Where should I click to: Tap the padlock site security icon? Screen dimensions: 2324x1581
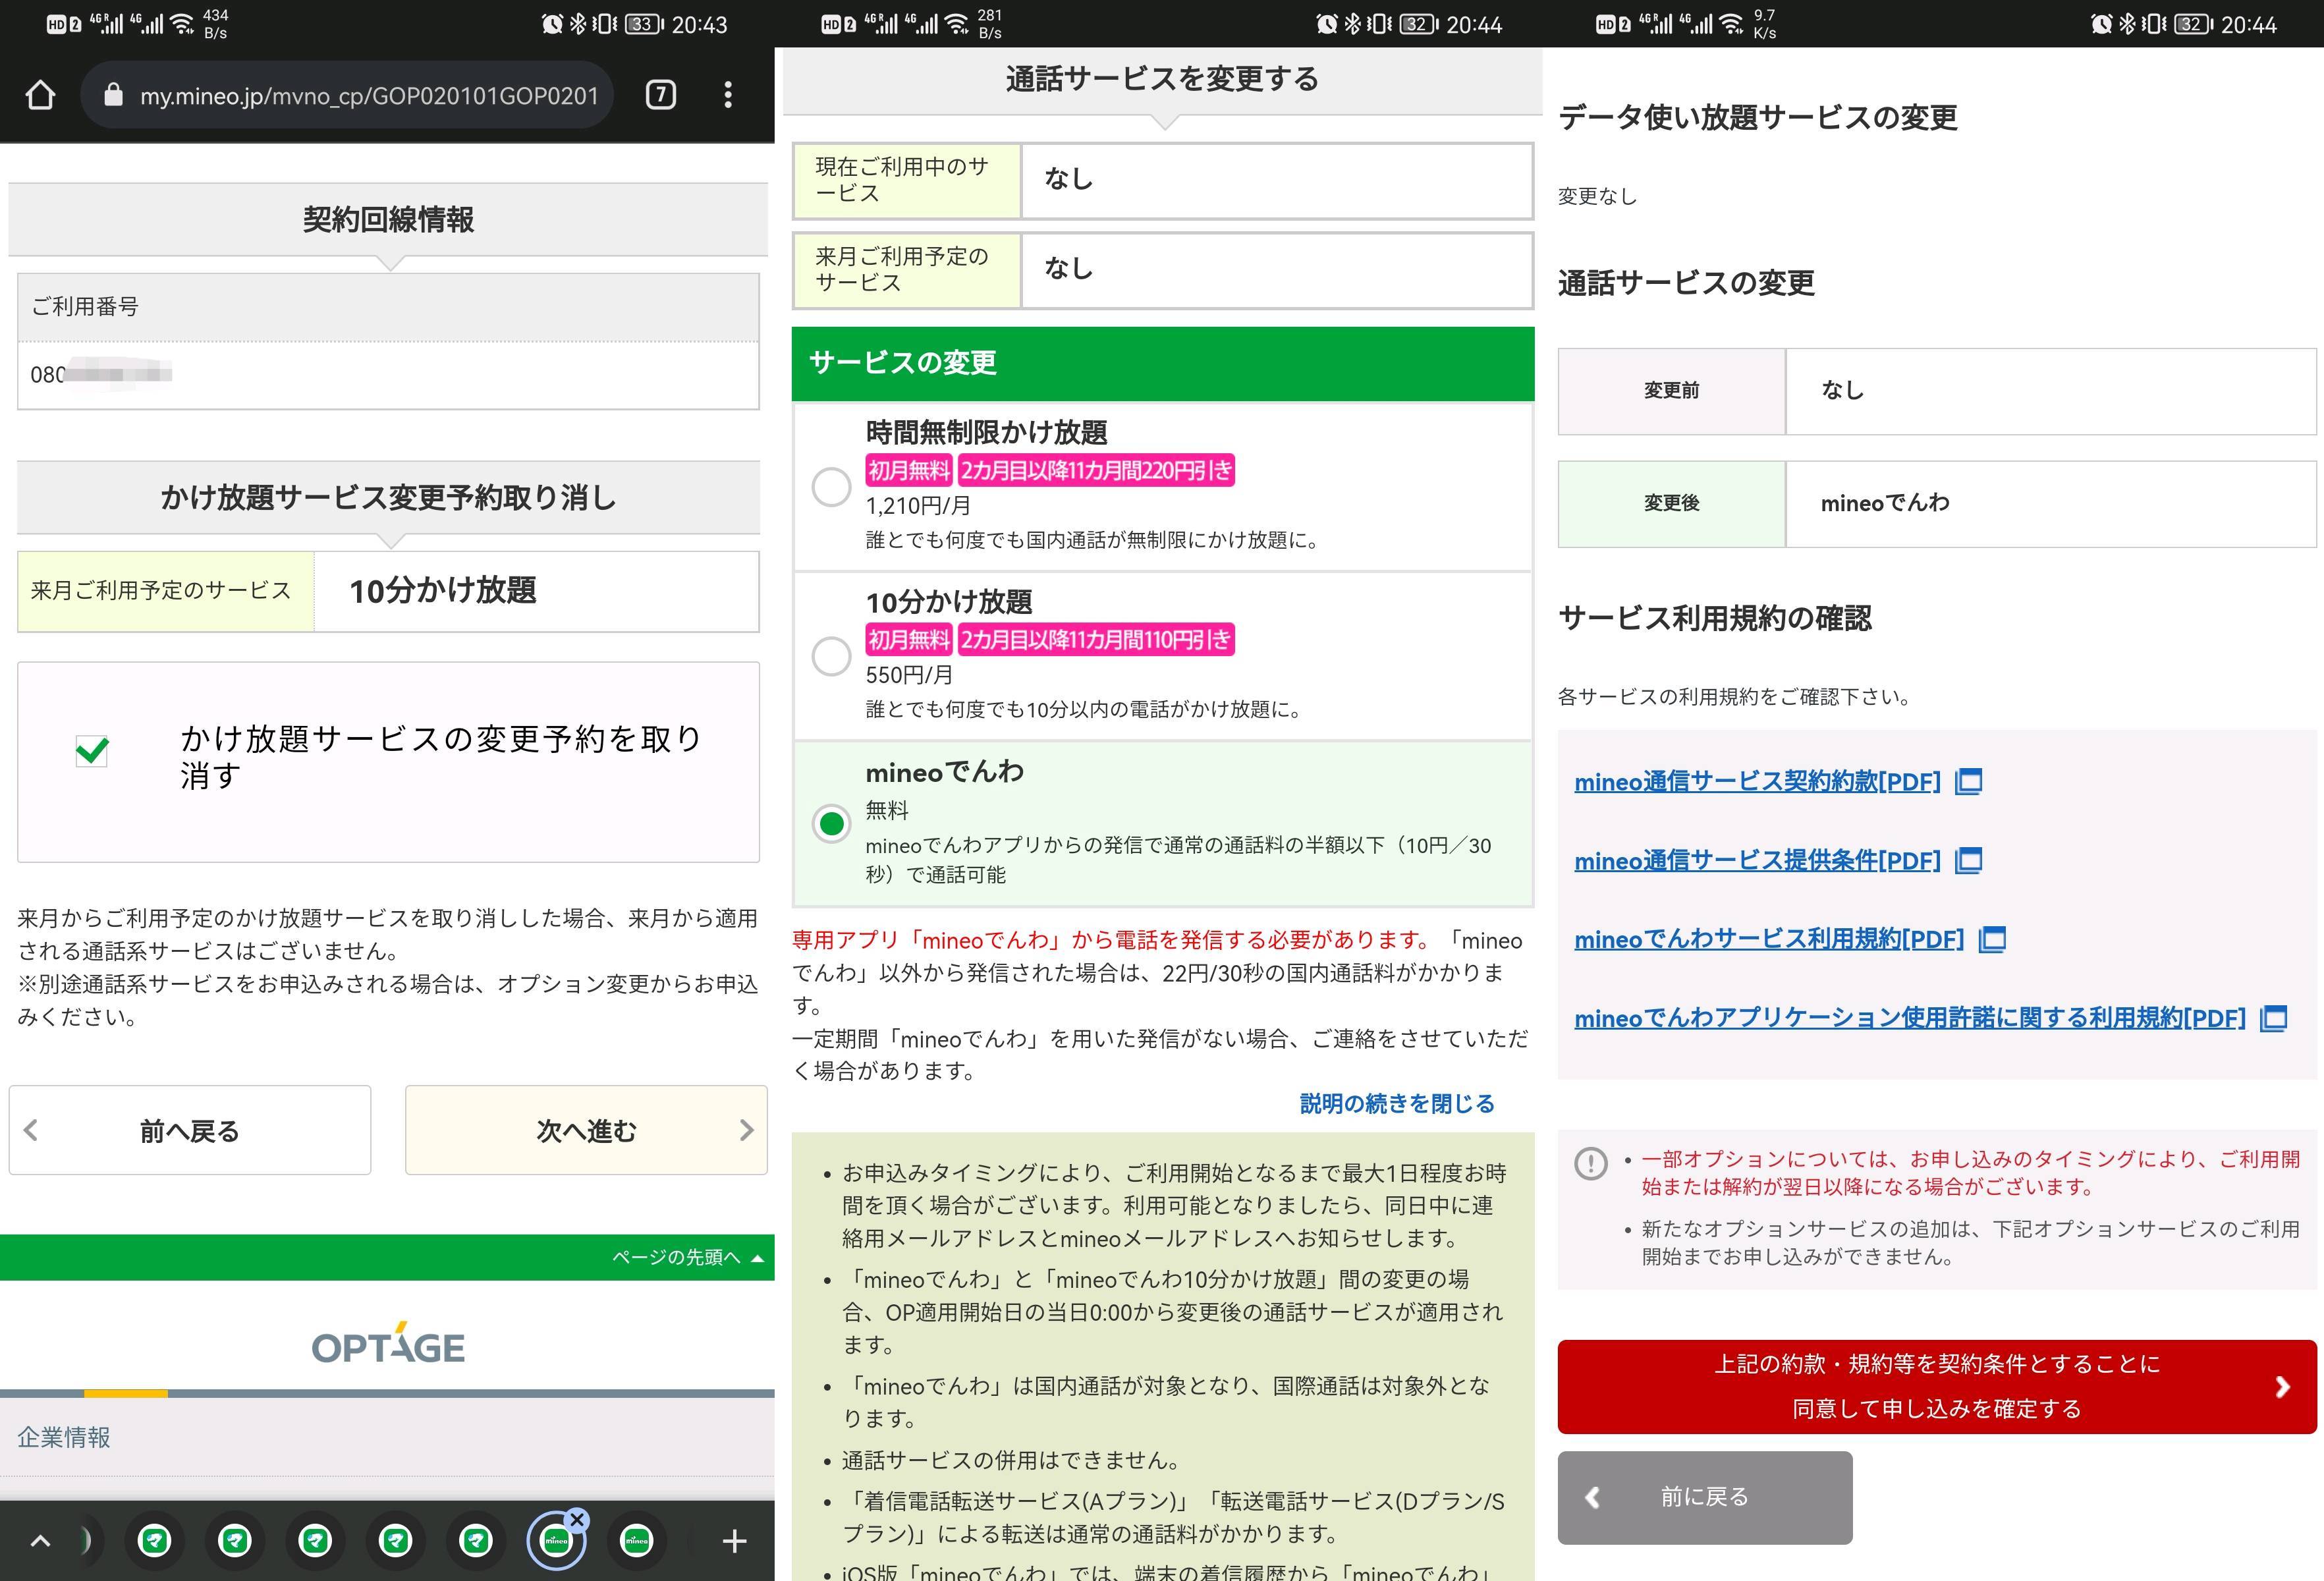click(113, 95)
